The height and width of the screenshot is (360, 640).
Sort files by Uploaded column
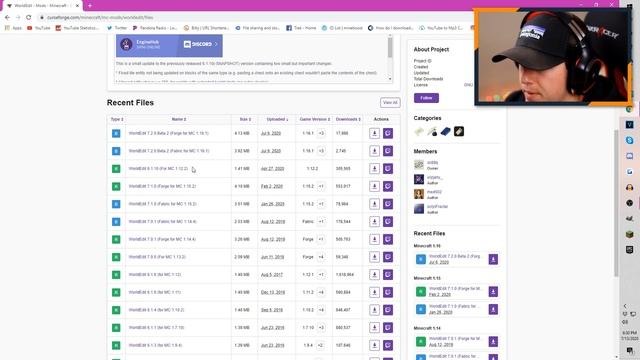pyautogui.click(x=277, y=119)
